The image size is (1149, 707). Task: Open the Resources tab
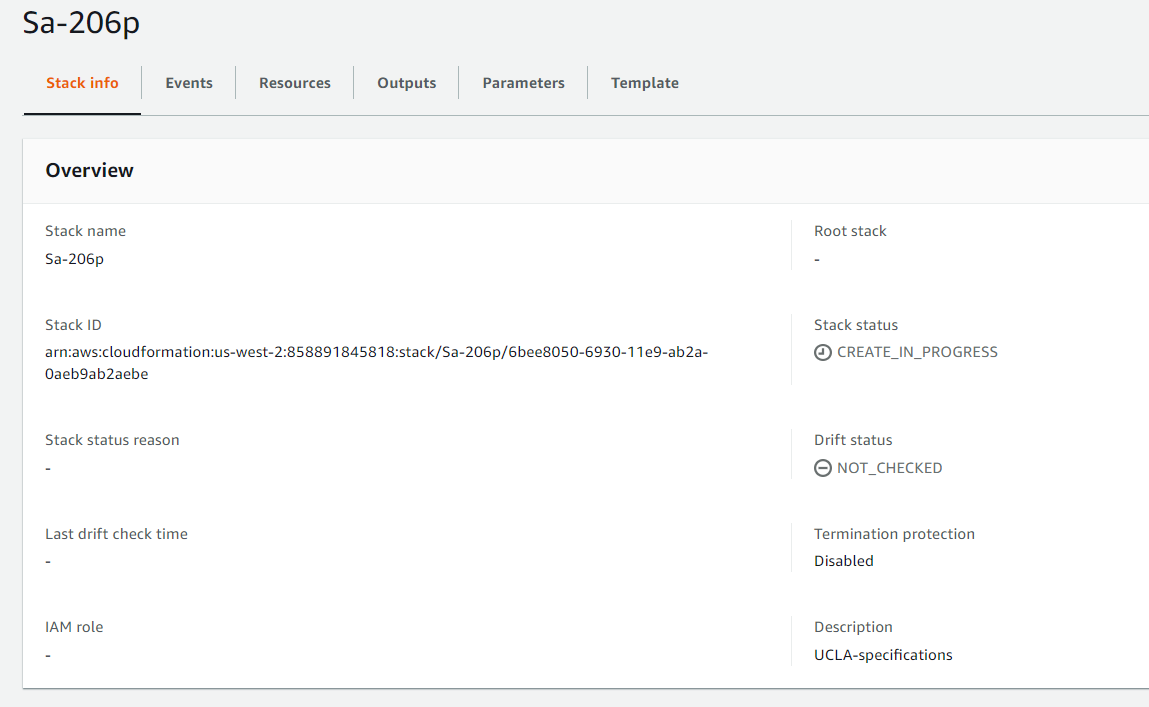(x=295, y=83)
